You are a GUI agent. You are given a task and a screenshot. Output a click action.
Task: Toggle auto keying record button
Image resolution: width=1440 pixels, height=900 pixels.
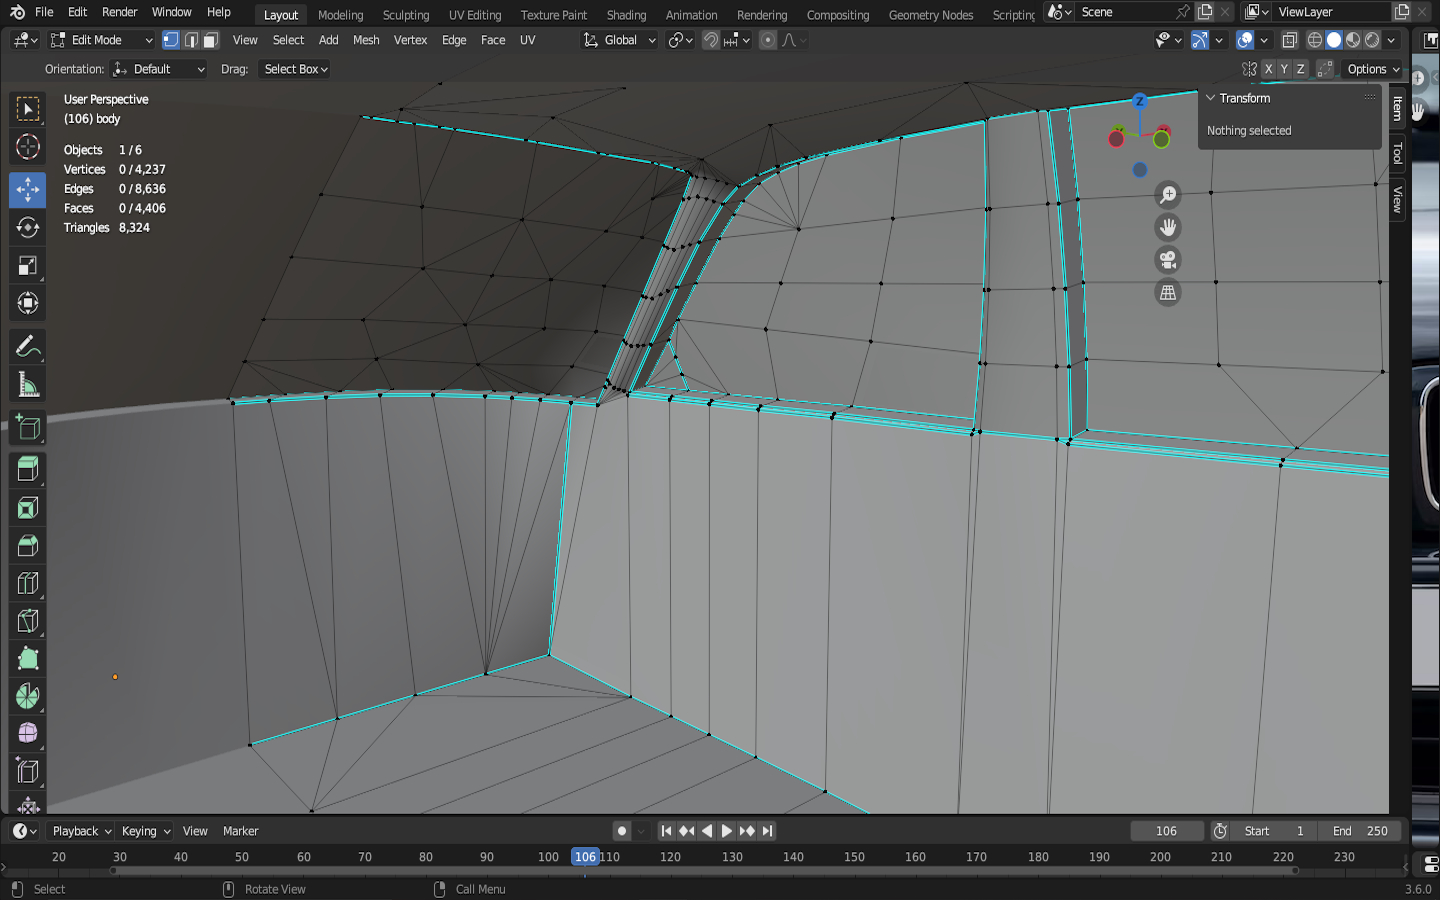coord(622,831)
